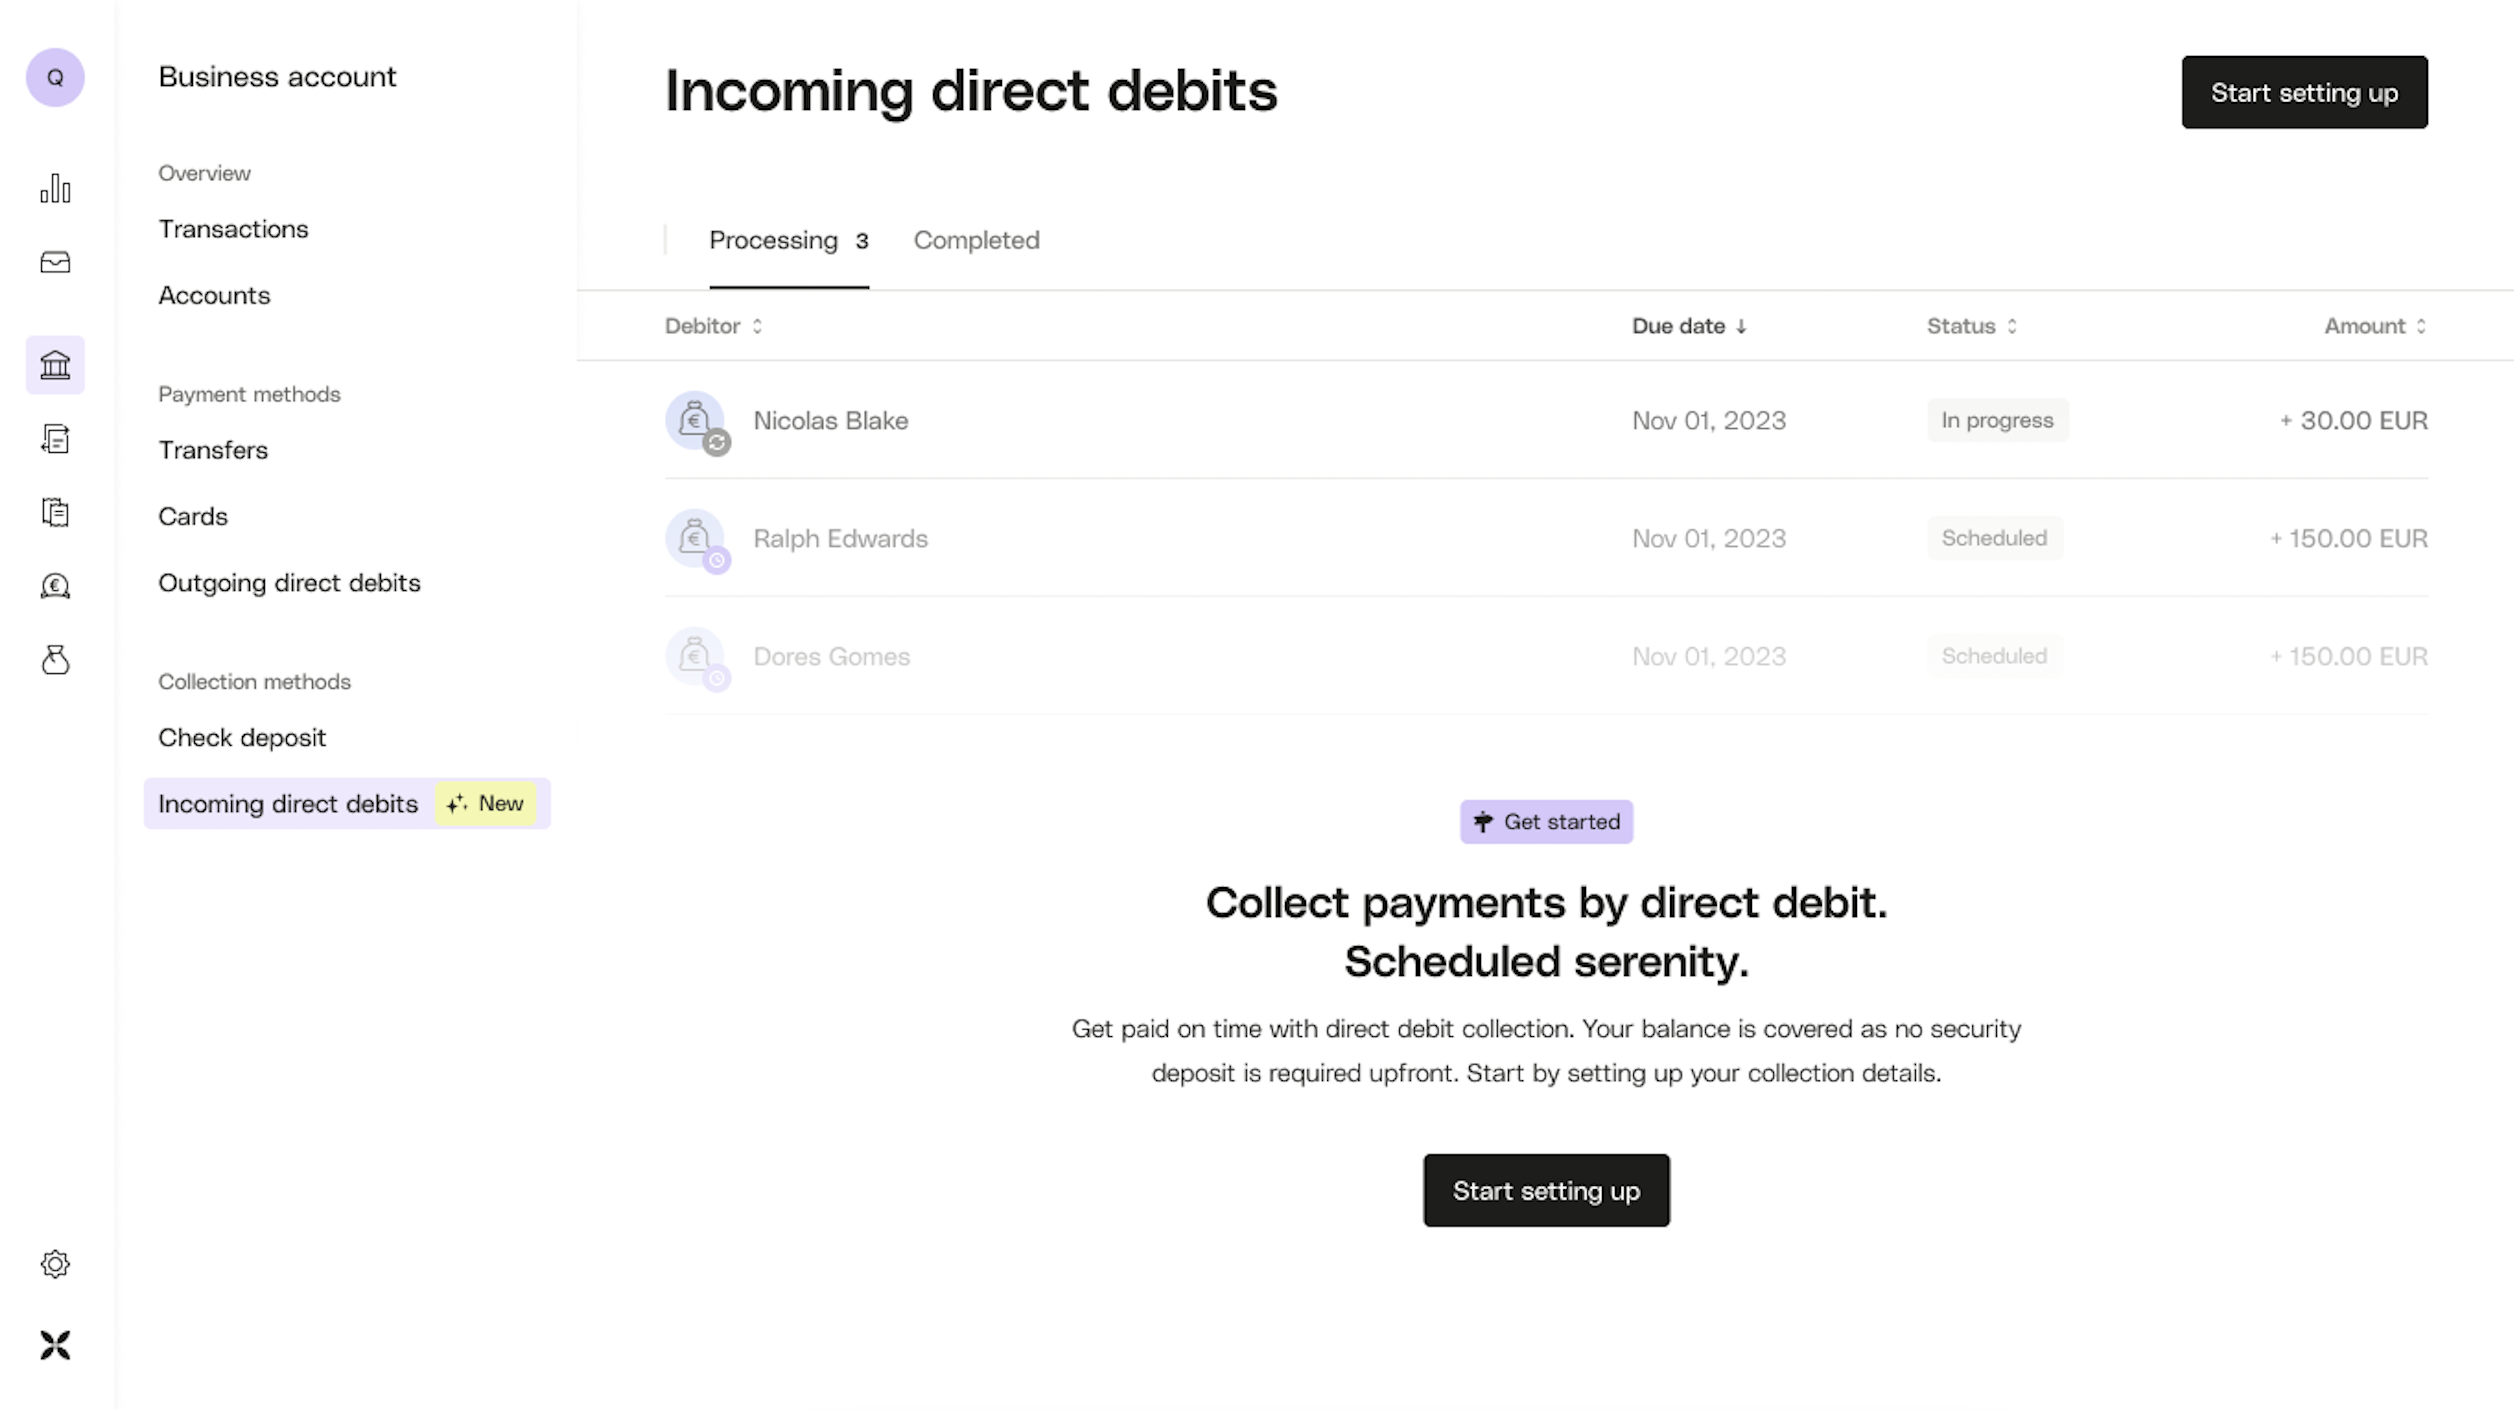Select the inbox/messages icon in sidebar
The width and height of the screenshot is (2514, 1410).
click(x=55, y=262)
